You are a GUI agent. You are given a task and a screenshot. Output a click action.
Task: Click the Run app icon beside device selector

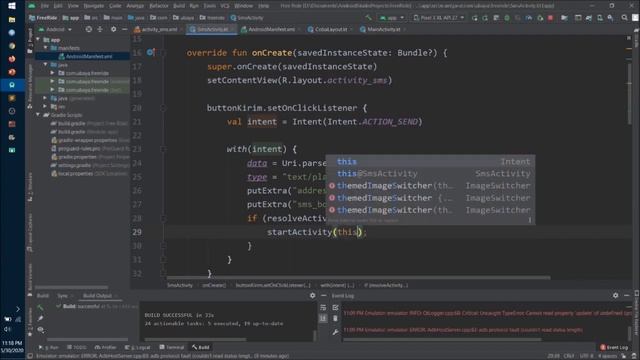point(475,18)
